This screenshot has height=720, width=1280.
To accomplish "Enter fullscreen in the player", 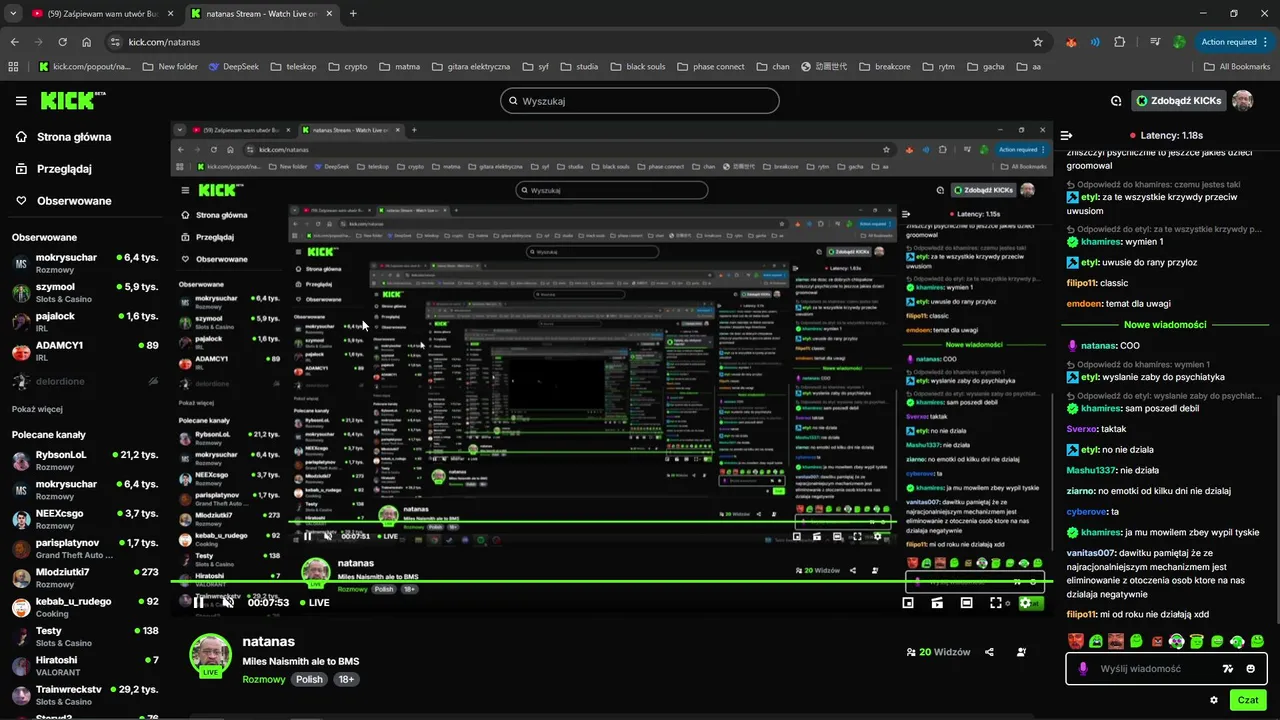I will pyautogui.click(x=996, y=603).
